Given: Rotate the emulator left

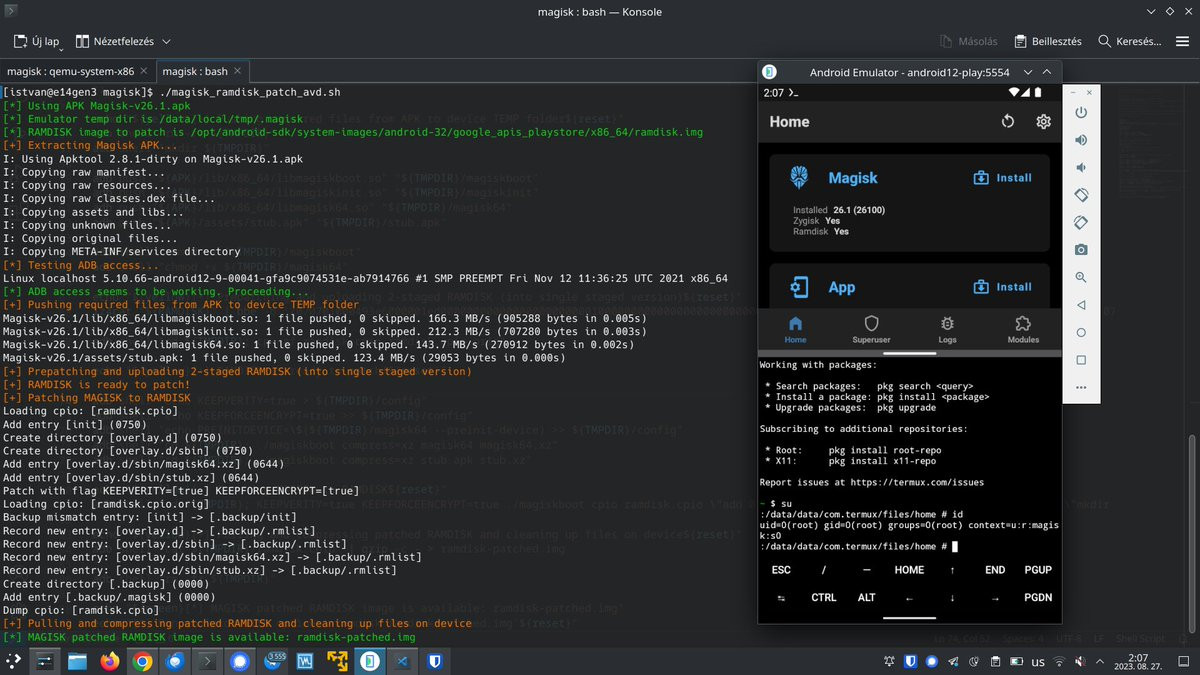Looking at the screenshot, I should 1081,195.
